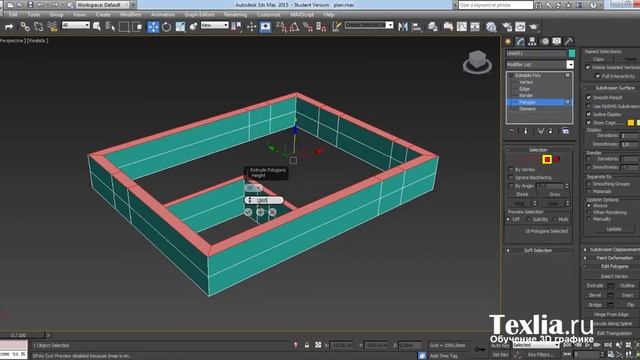Click the Shrink selection button
This screenshot has height=360, width=640.
click(x=522, y=194)
